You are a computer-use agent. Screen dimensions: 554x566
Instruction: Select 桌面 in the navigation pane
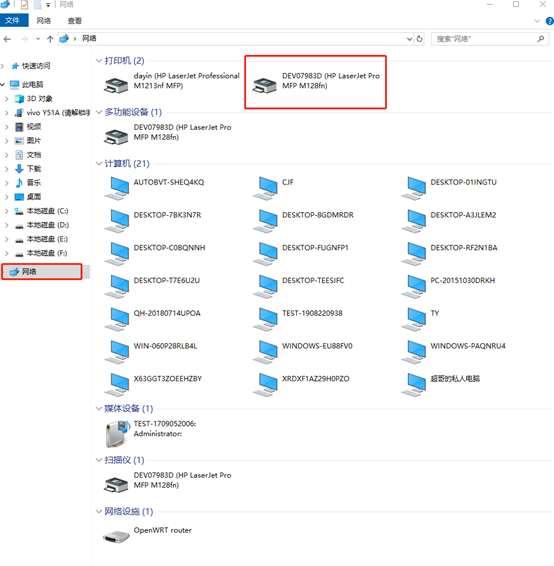34,197
